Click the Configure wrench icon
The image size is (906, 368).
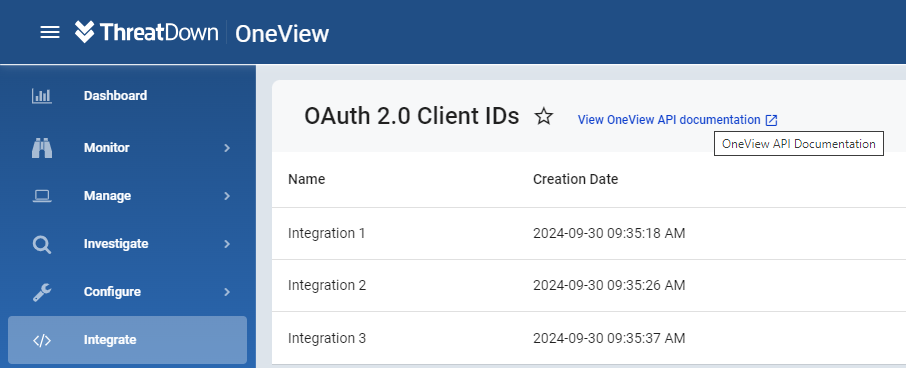pyautogui.click(x=42, y=292)
